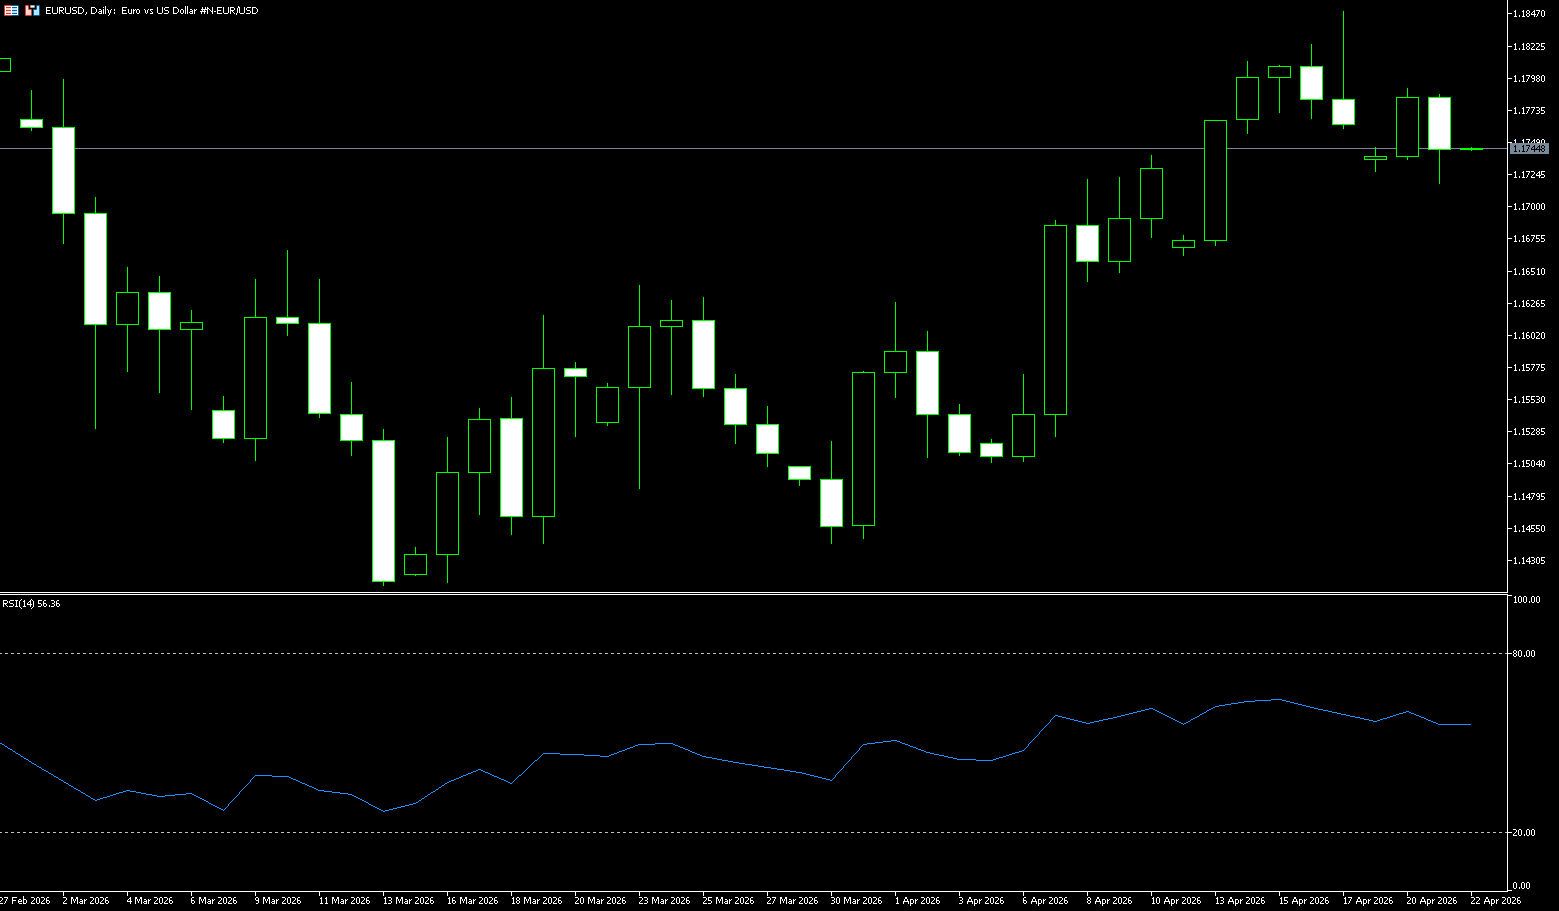Image resolution: width=1559 pixels, height=911 pixels.
Task: Select the 1.16020 price axis label
Action: (1529, 336)
